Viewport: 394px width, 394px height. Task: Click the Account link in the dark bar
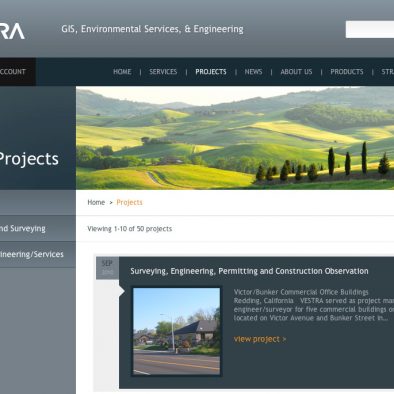point(13,72)
